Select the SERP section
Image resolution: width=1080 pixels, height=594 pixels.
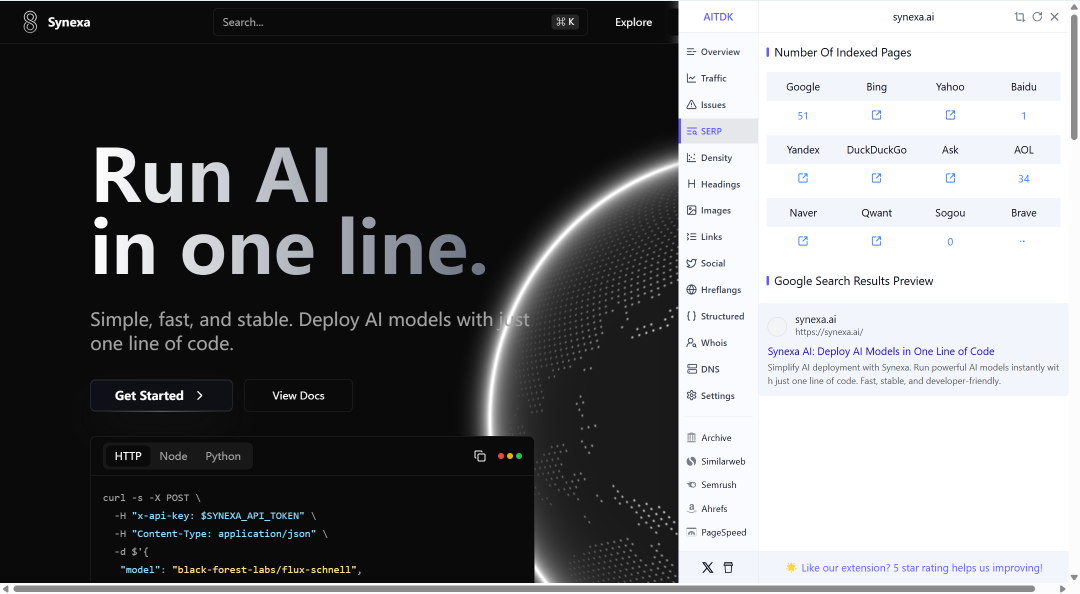tap(718, 131)
